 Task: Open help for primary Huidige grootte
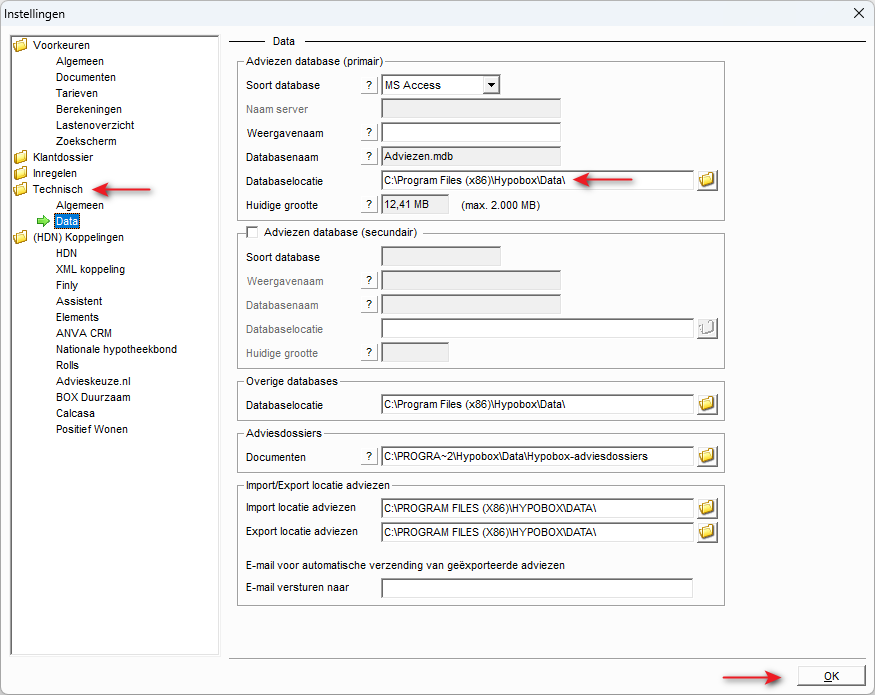point(369,204)
